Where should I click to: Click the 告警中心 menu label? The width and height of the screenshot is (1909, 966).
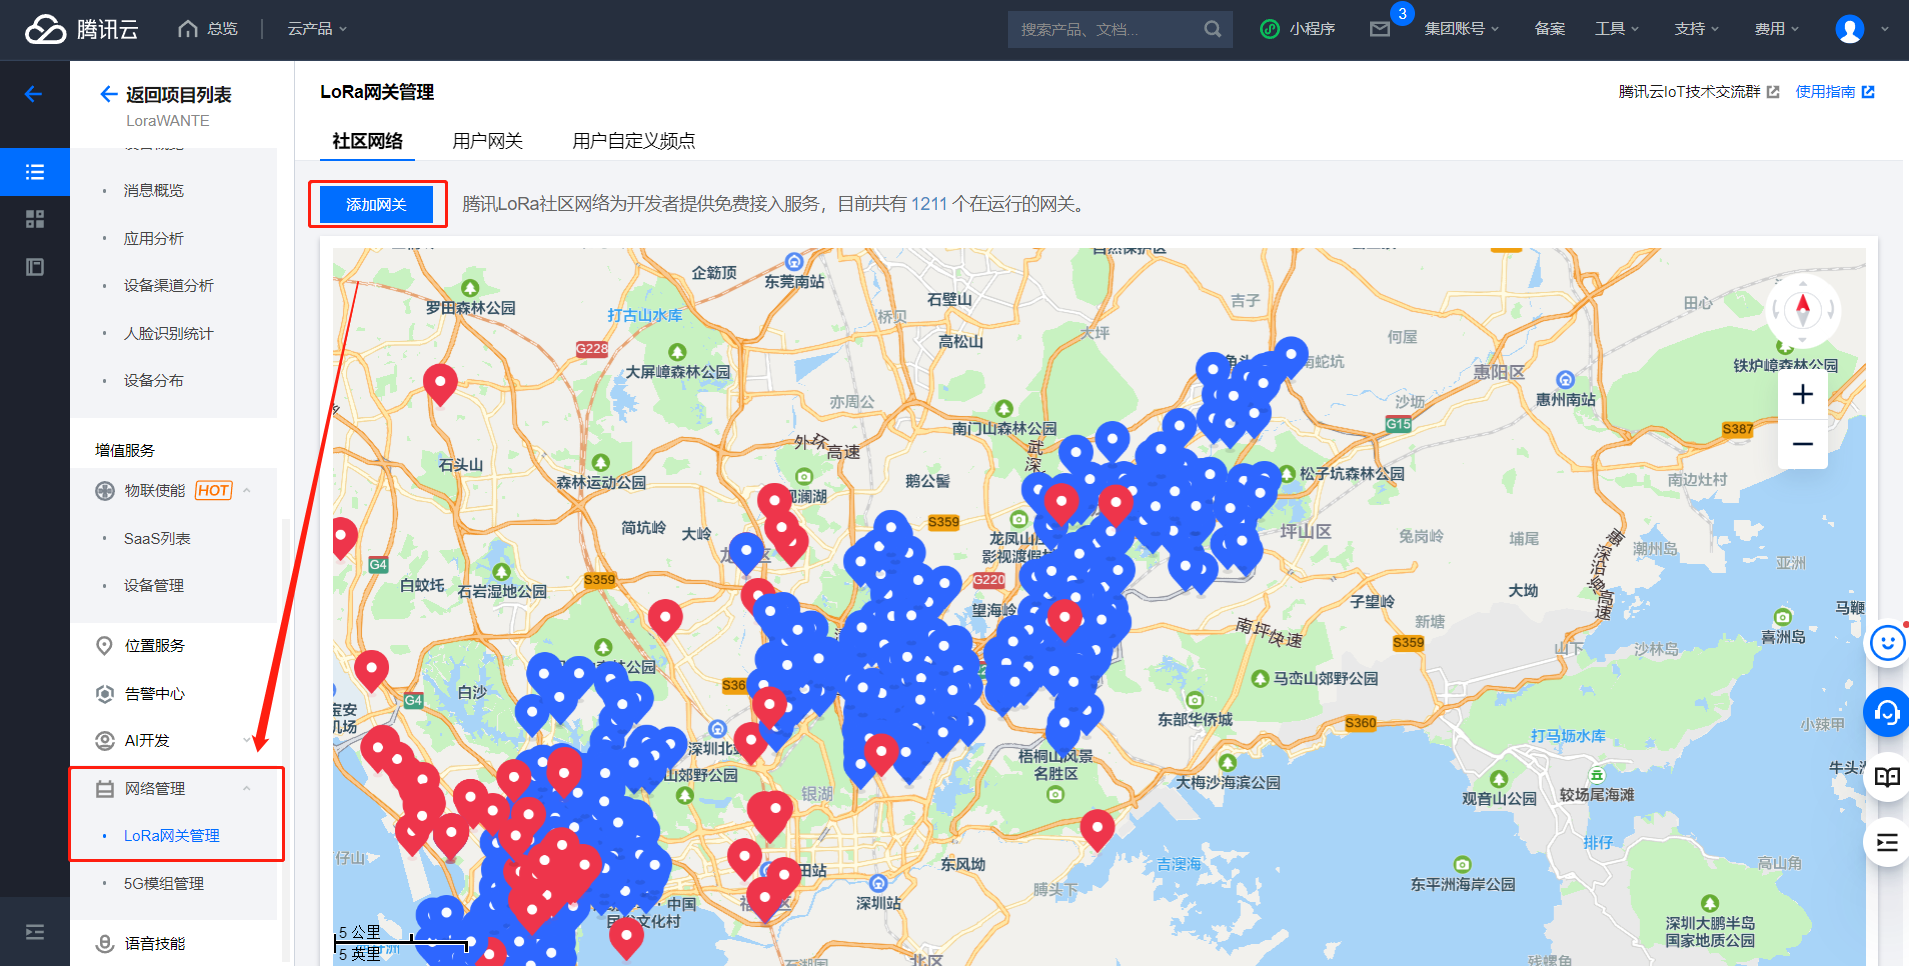click(x=155, y=694)
